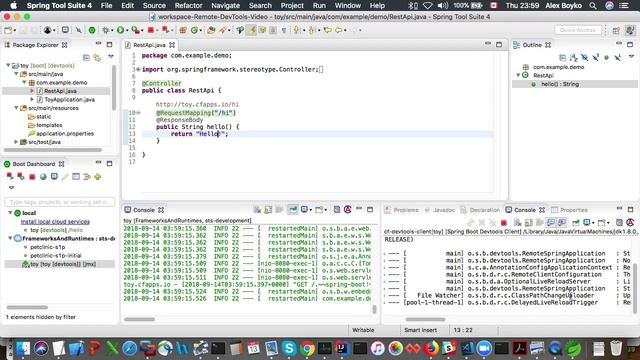Toggle Pin Console in left Console view

(x=293, y=210)
